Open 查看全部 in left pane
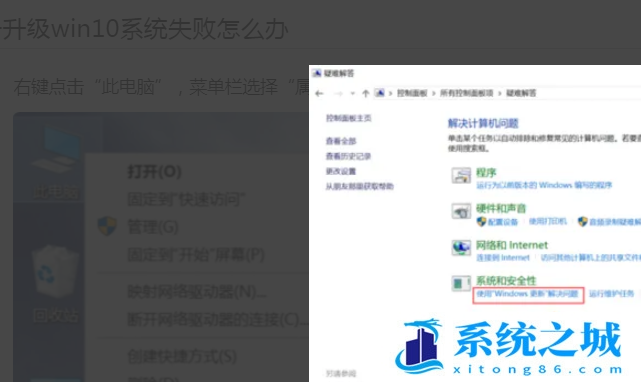641x382 pixels. [341, 141]
